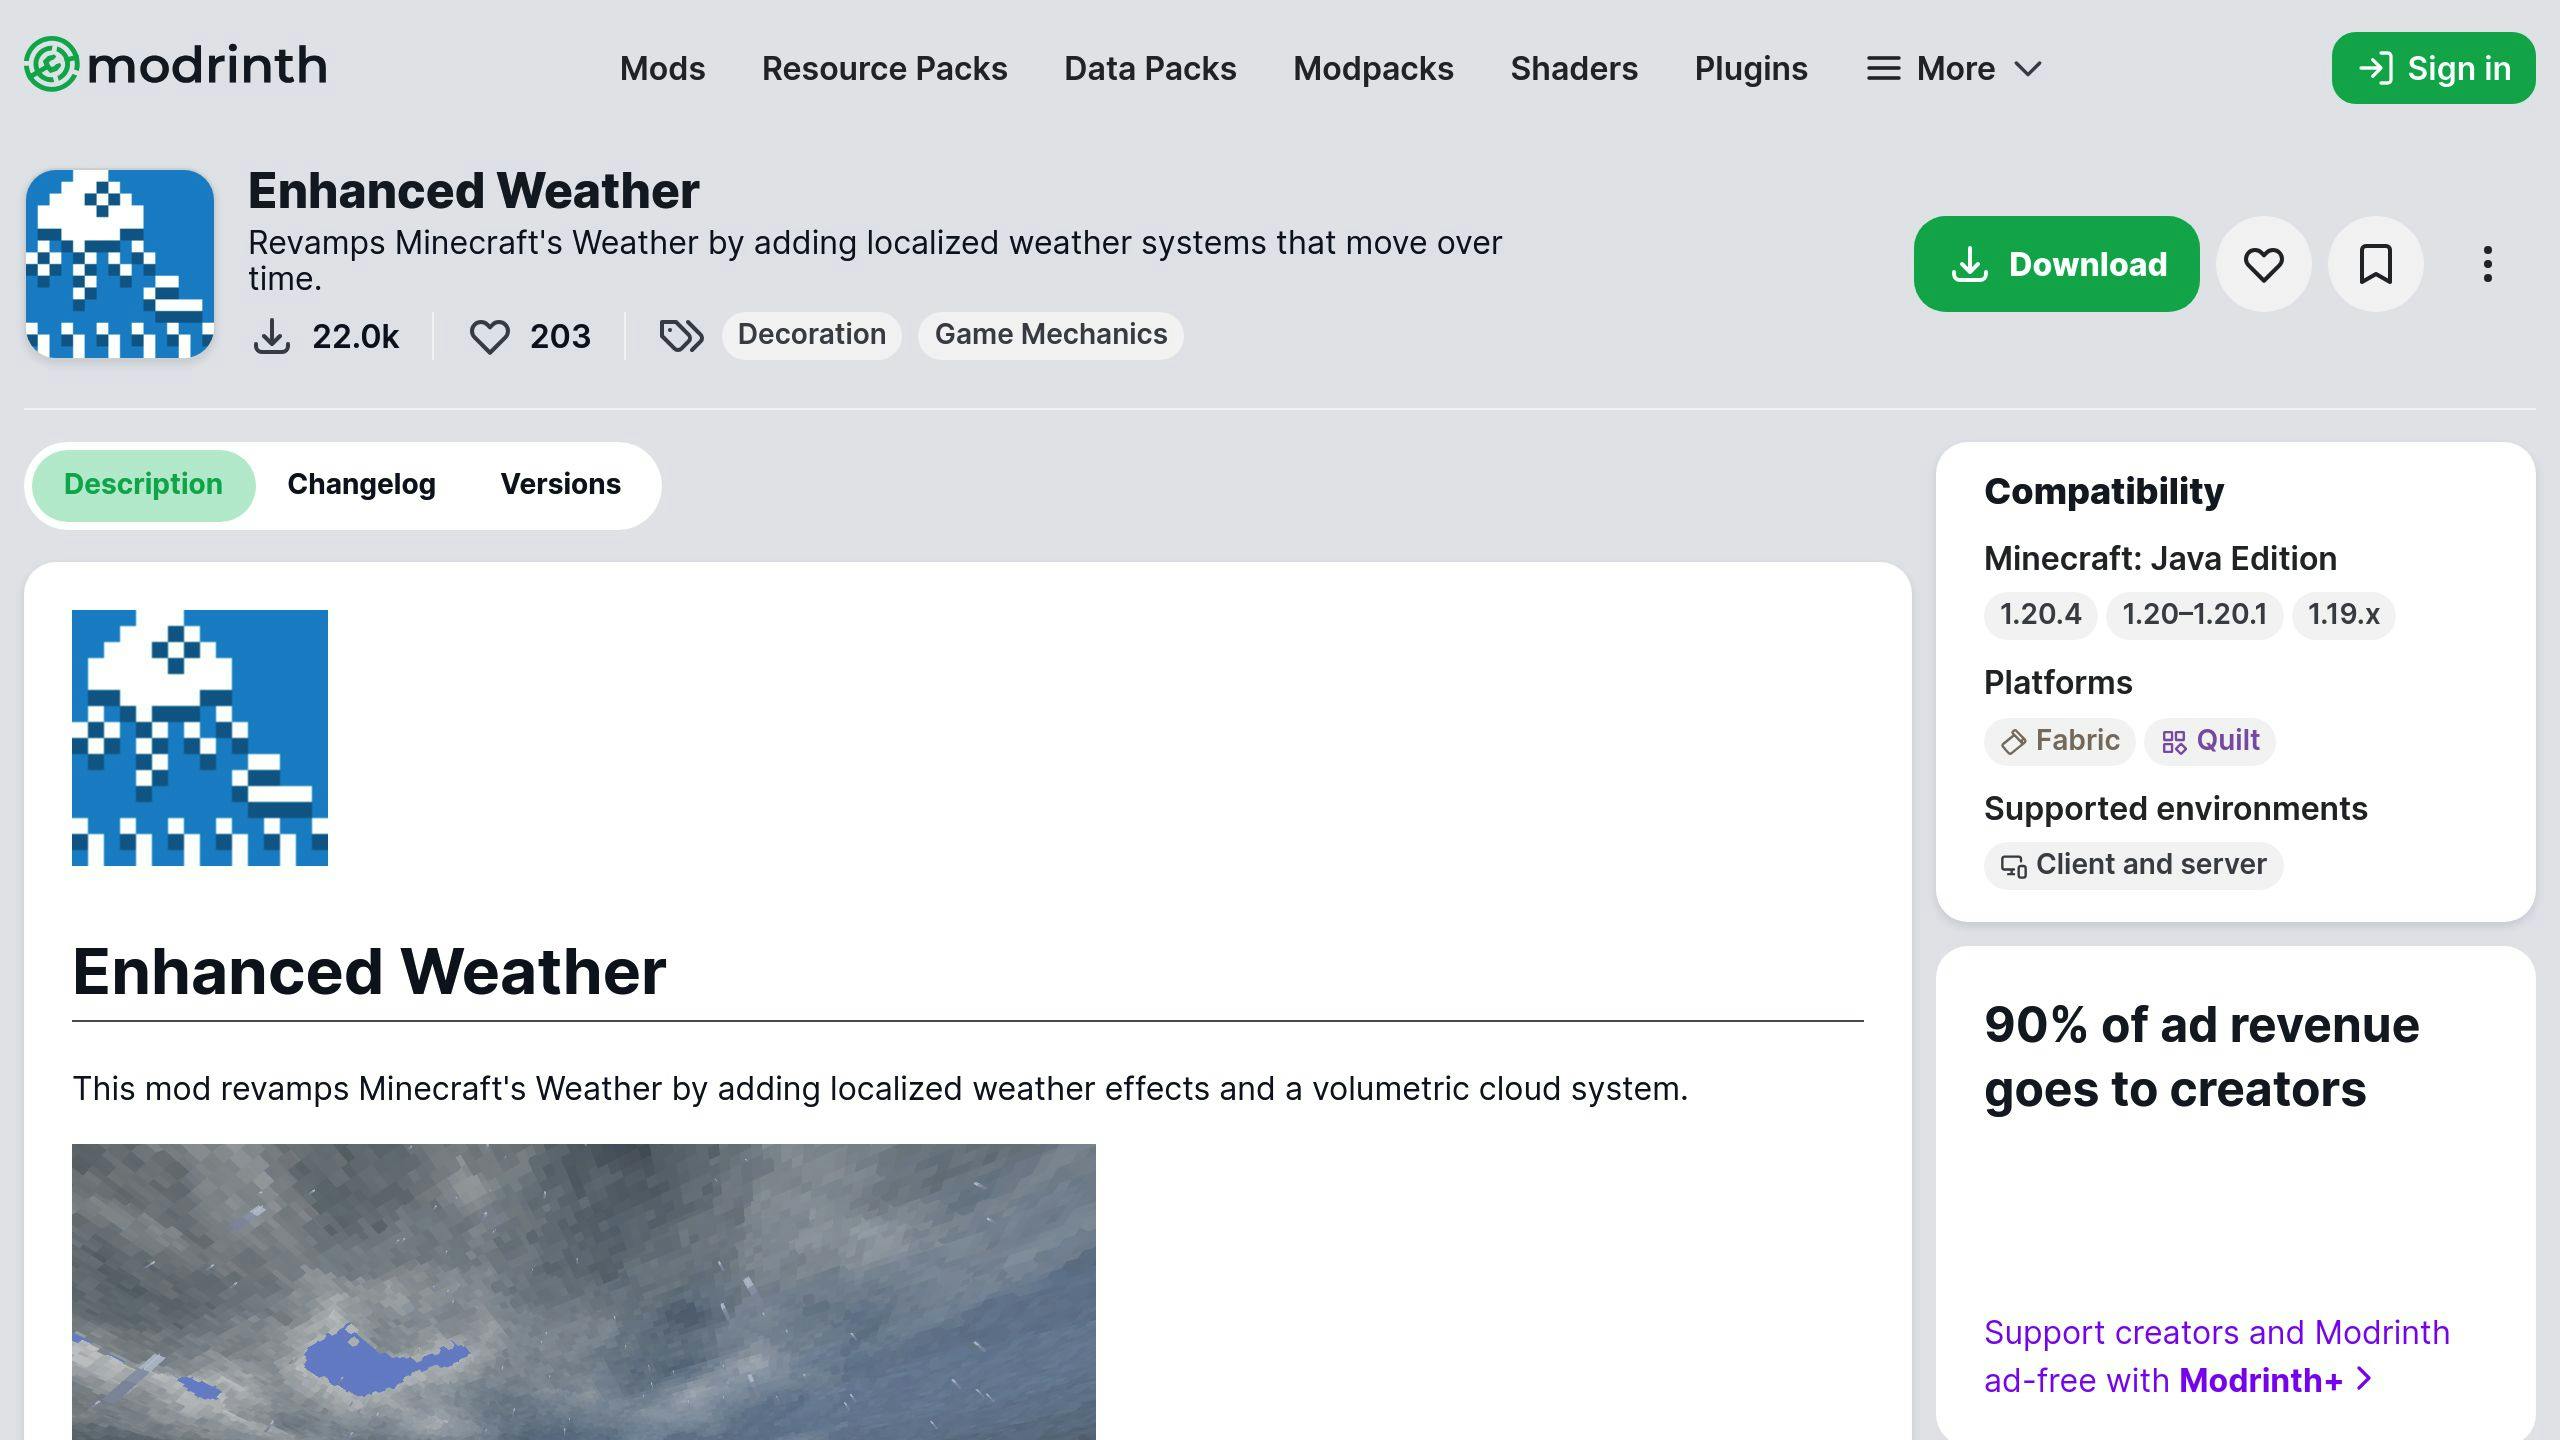Open the Versions tab
This screenshot has height=1440, width=2560.
click(561, 485)
